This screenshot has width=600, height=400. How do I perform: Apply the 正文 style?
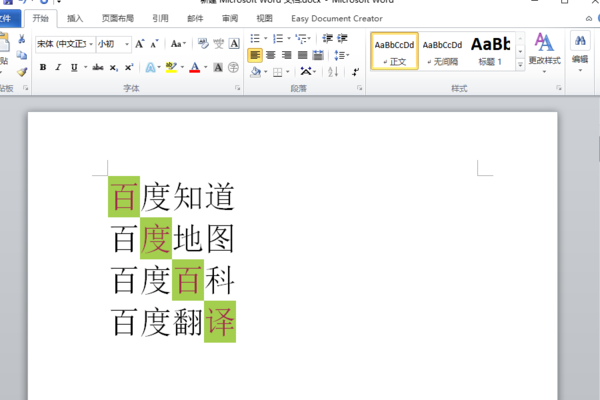tap(395, 51)
